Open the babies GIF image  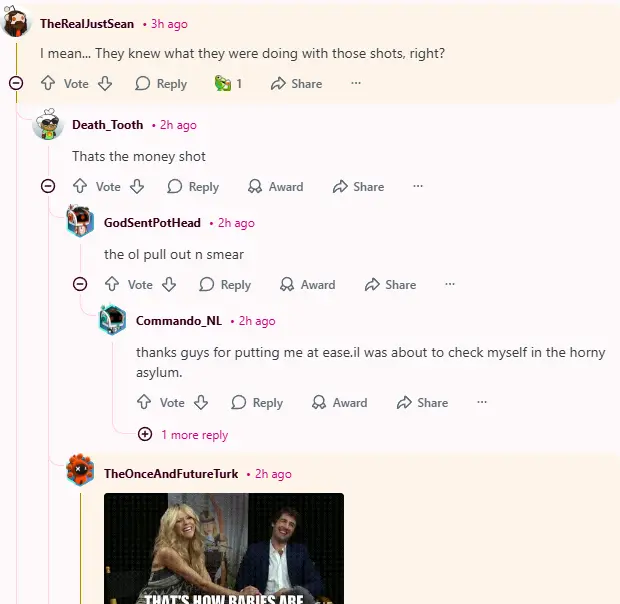pyautogui.click(x=224, y=548)
